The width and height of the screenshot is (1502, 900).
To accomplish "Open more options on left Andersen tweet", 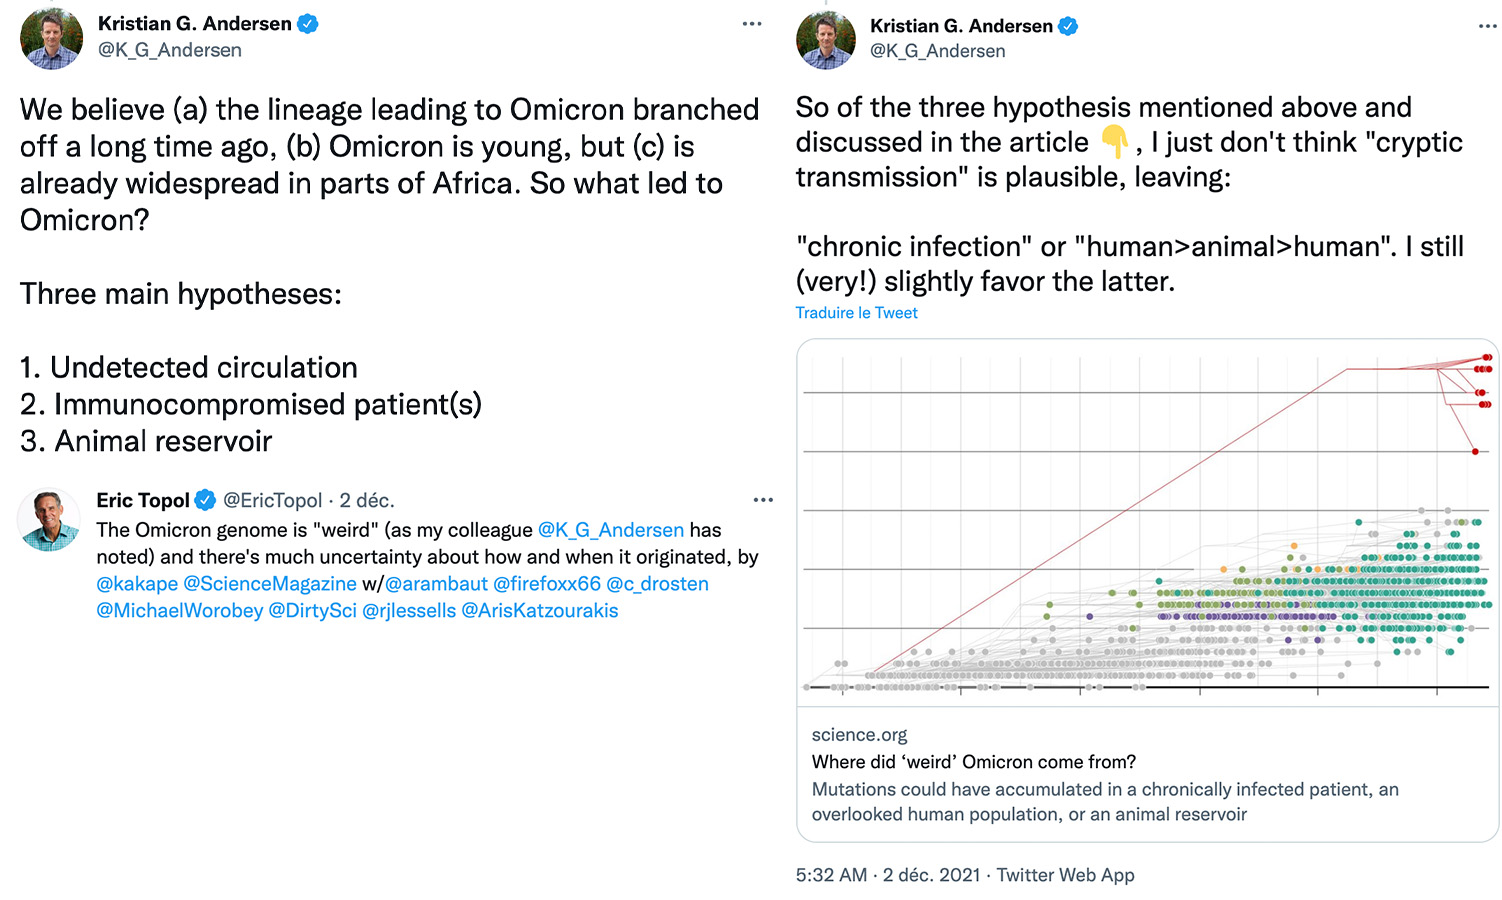I will pyautogui.click(x=752, y=24).
